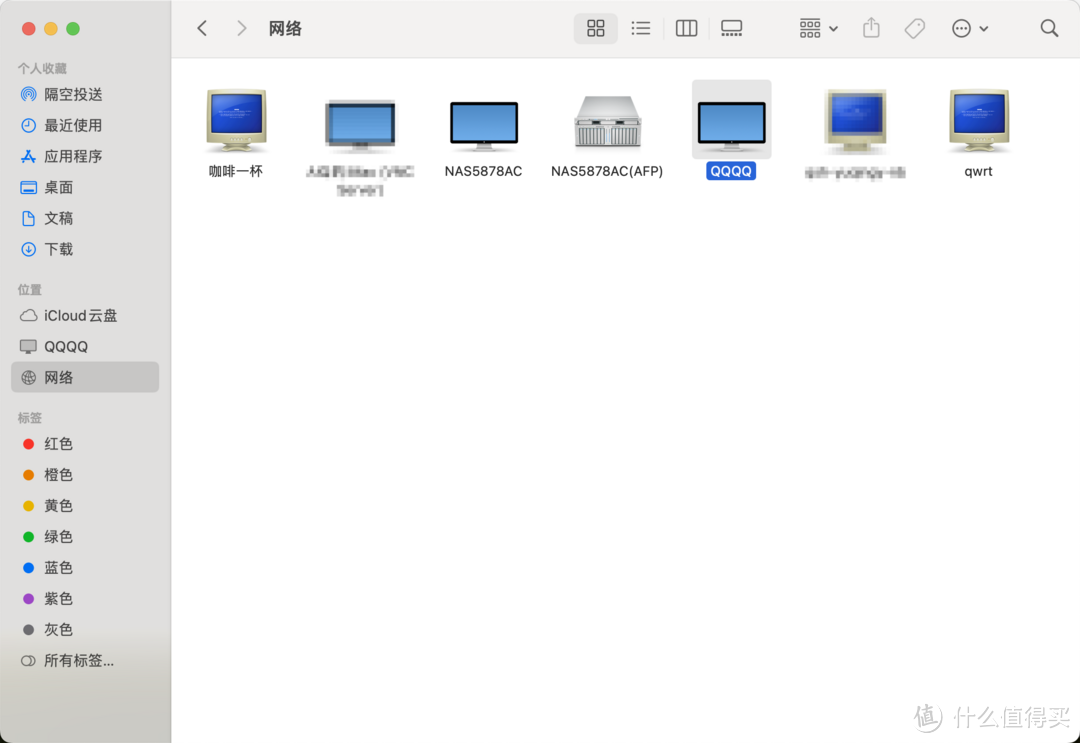
Task: Open 应用程序 in the sidebar
Action: (85, 156)
